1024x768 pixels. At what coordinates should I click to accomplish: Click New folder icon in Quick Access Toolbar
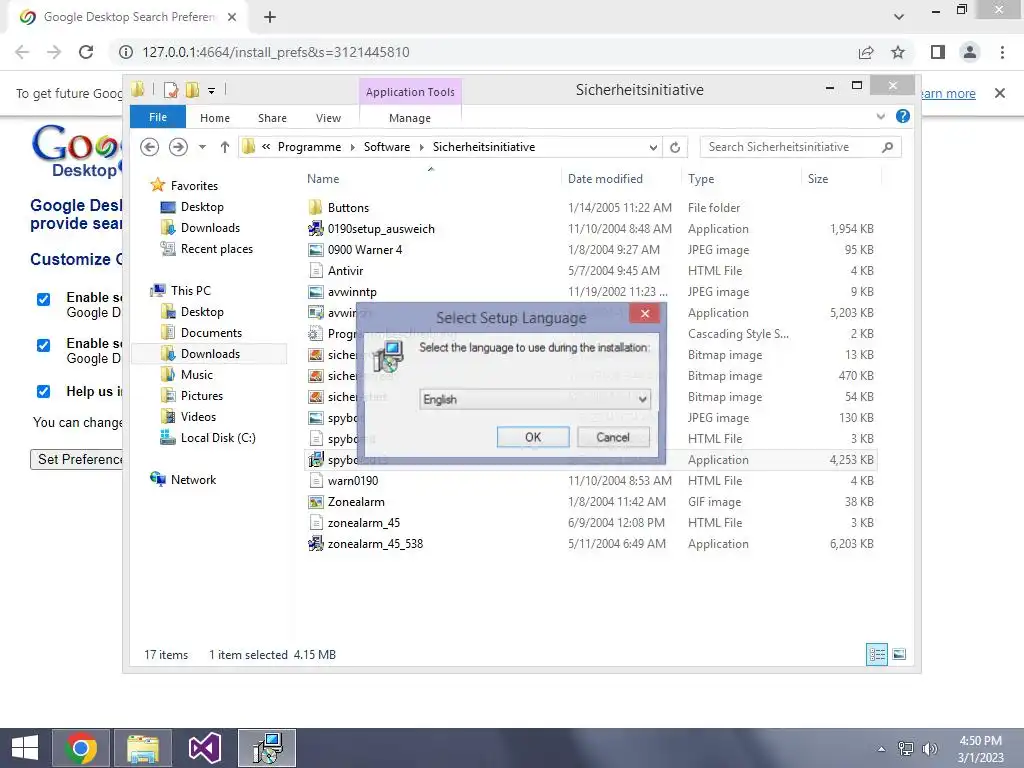[192, 90]
